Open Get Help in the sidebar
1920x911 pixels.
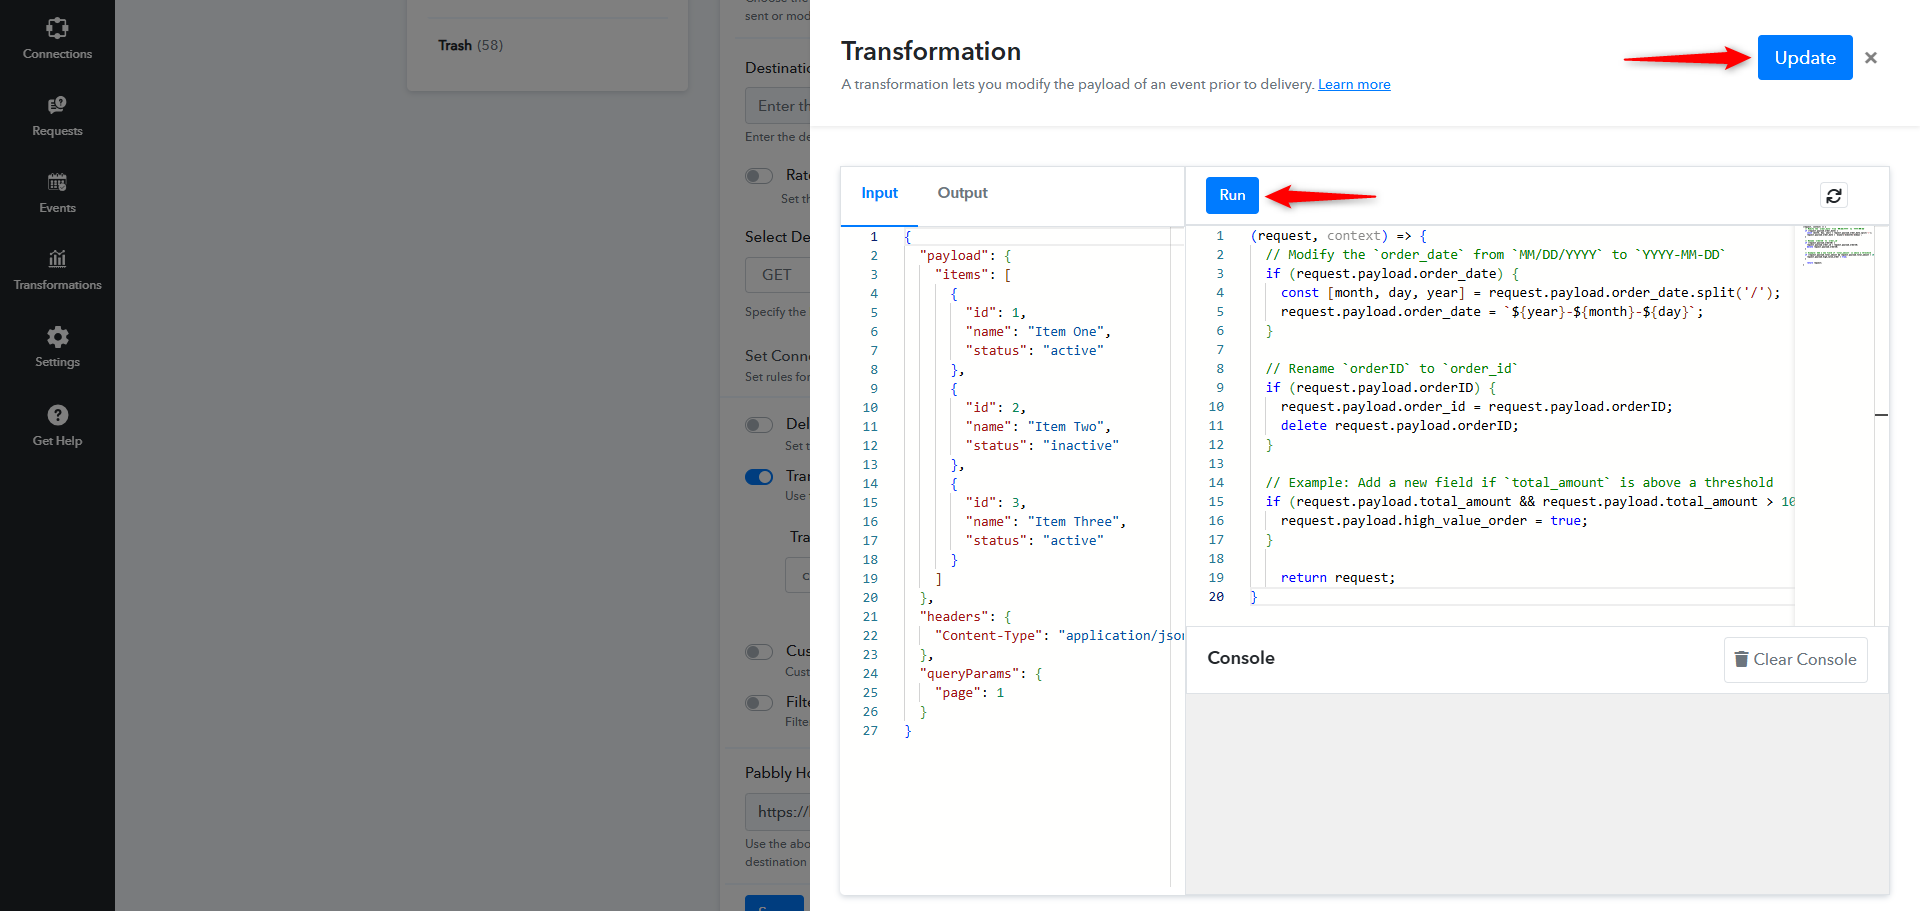tap(57, 425)
